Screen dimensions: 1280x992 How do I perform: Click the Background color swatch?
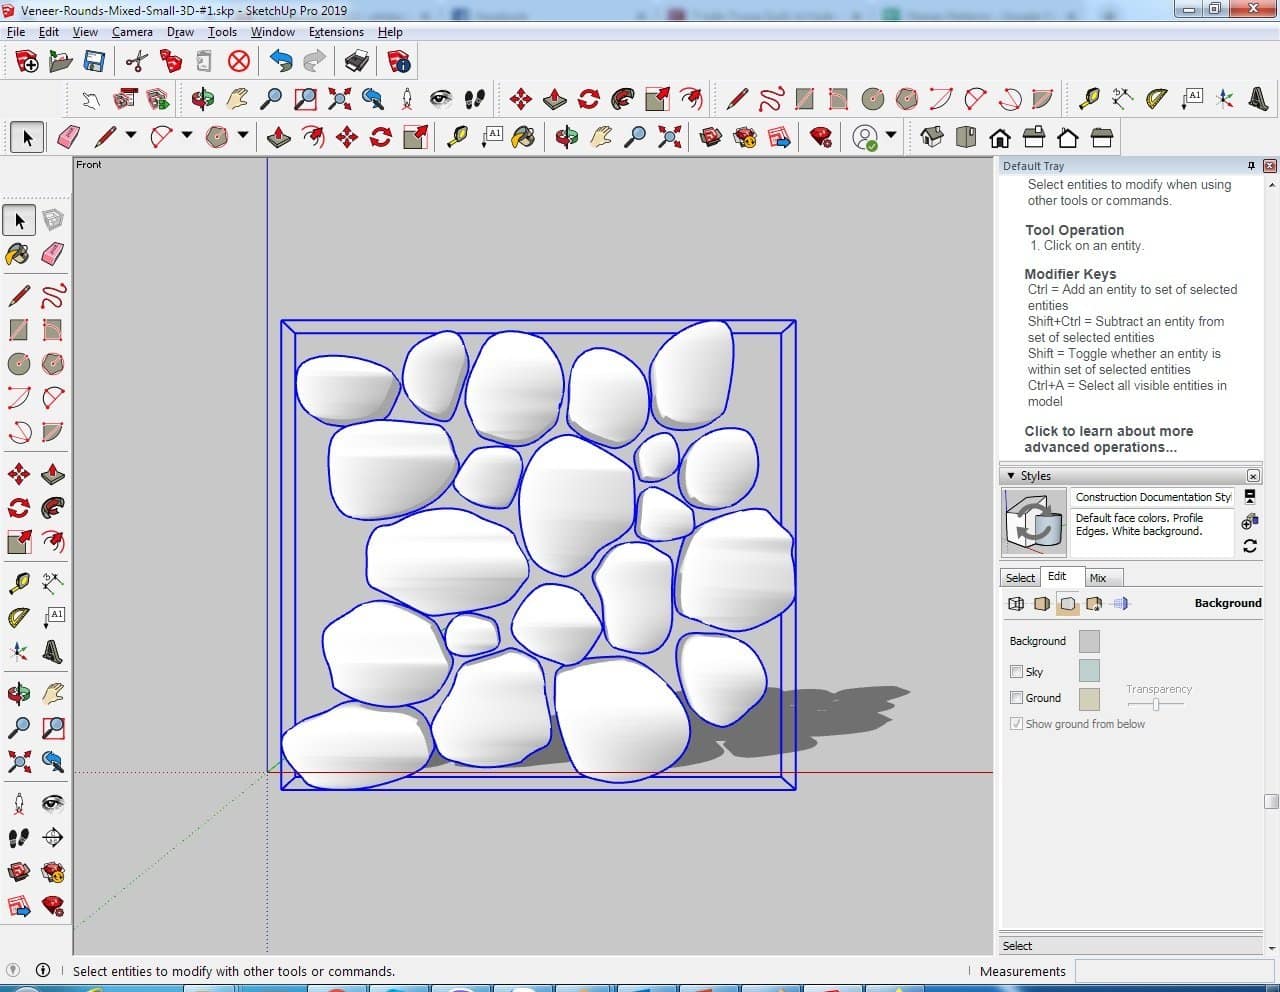pyautogui.click(x=1089, y=641)
